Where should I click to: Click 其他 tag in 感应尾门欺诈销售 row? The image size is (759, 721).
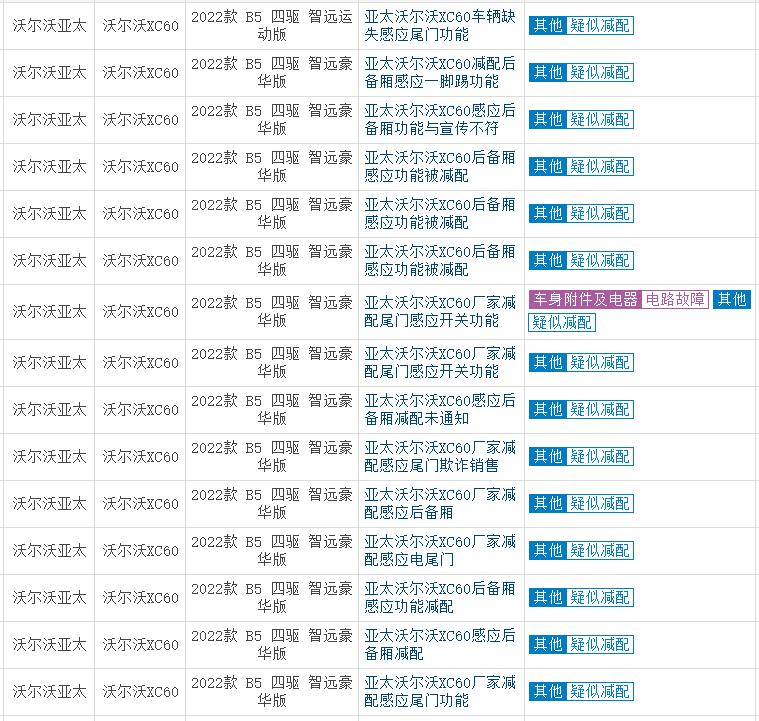pos(547,457)
